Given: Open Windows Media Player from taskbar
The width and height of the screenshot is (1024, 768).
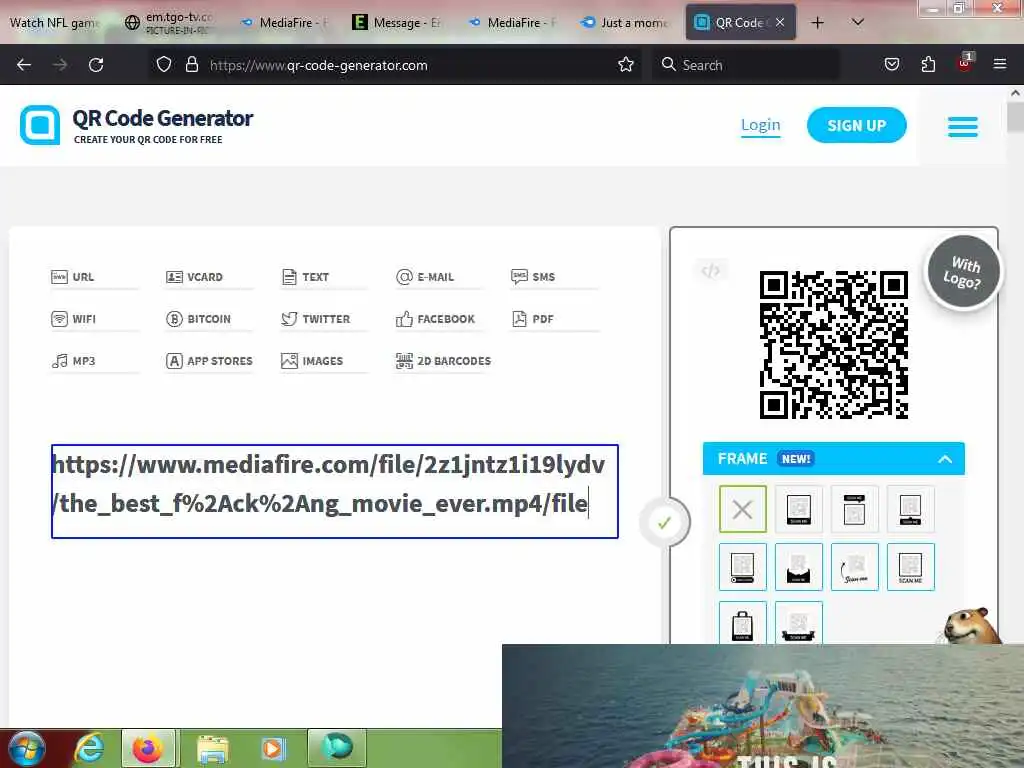Looking at the screenshot, I should point(273,748).
